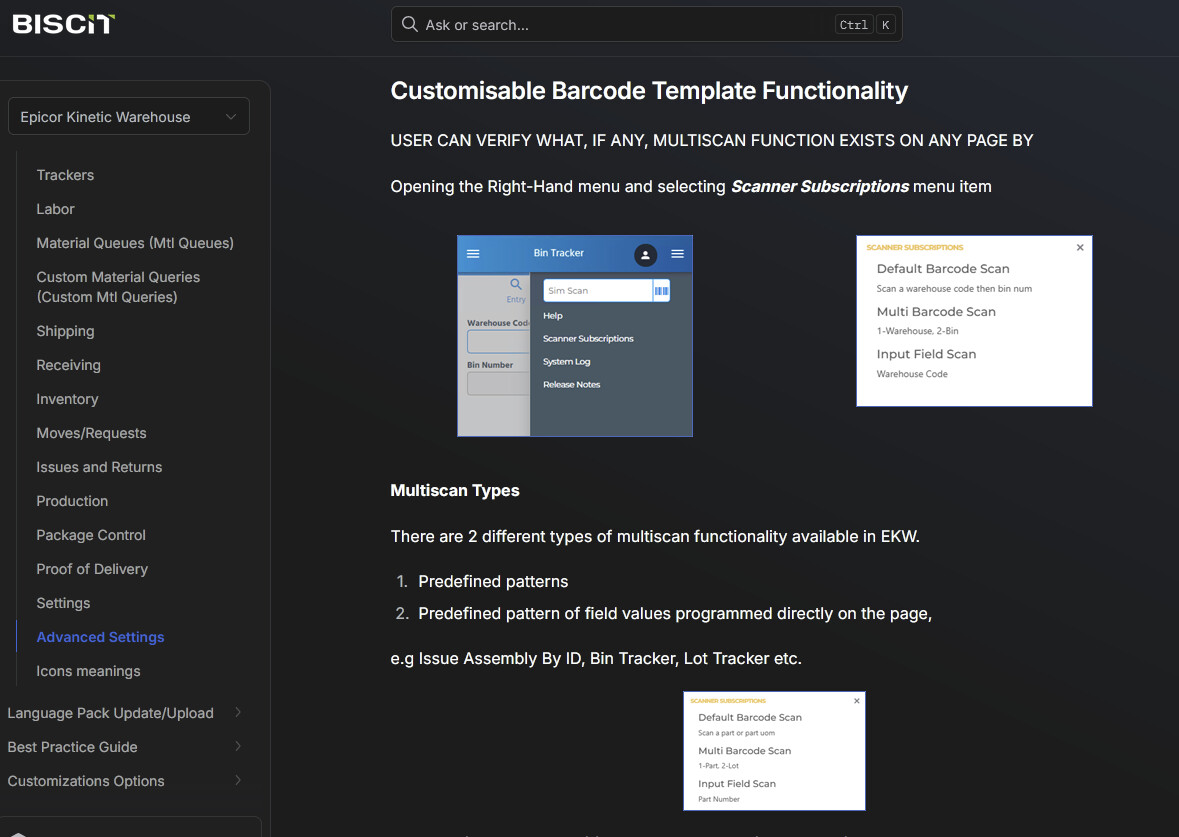Click the search magnifier icon
1179x837 pixels.
click(x=409, y=24)
